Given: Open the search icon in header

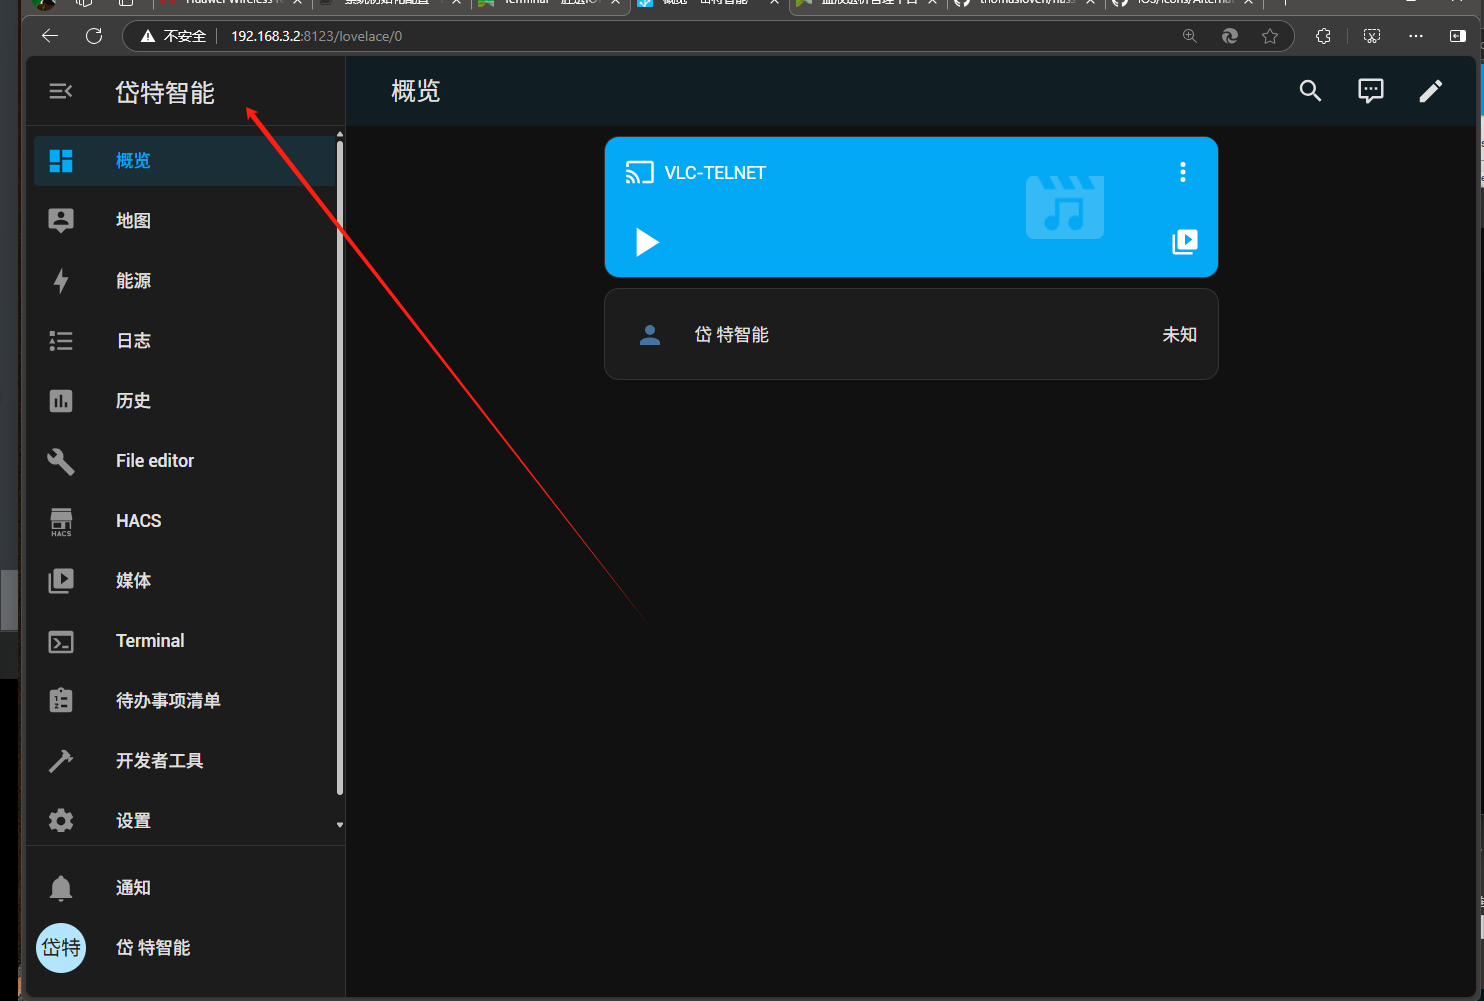Looking at the screenshot, I should (x=1310, y=91).
